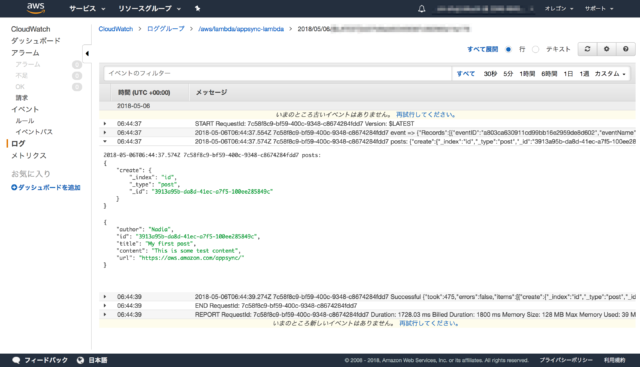Open the サービス services menu
The height and width of the screenshot is (367, 640).
click(x=87, y=9)
